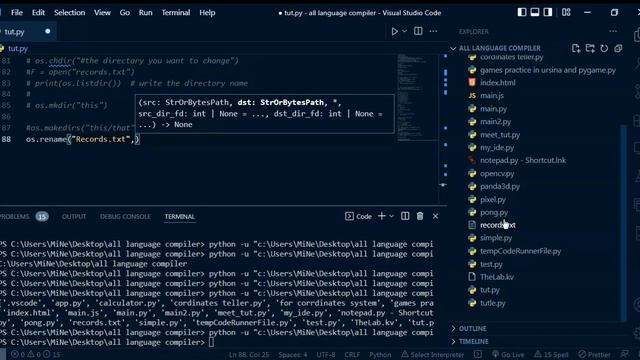Open main2.py in Explorer
The height and width of the screenshot is (360, 640).
[496, 122]
